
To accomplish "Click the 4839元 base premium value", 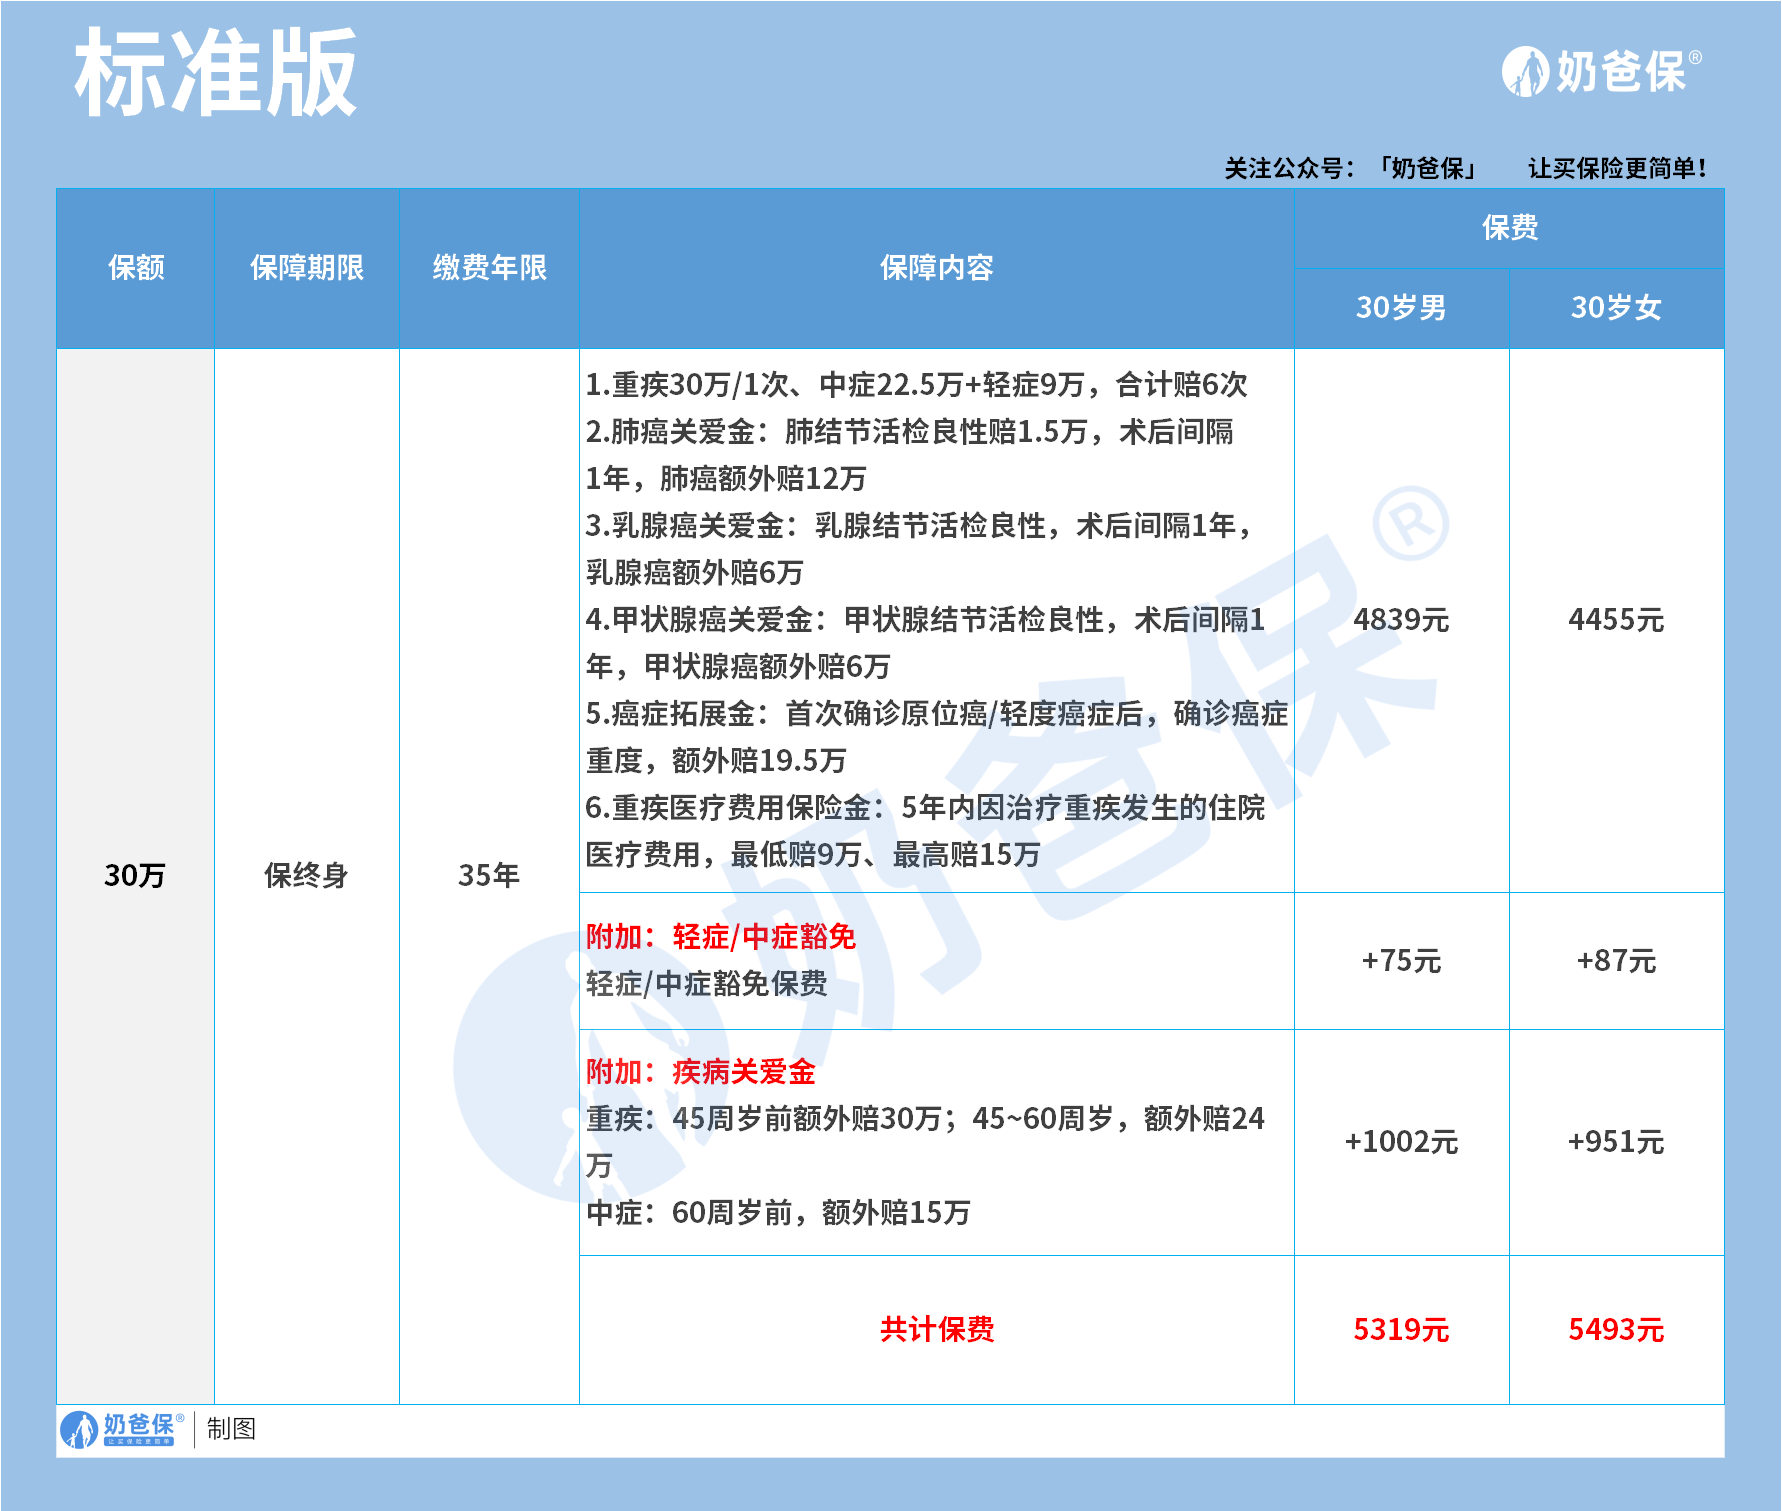I will point(1401,620).
